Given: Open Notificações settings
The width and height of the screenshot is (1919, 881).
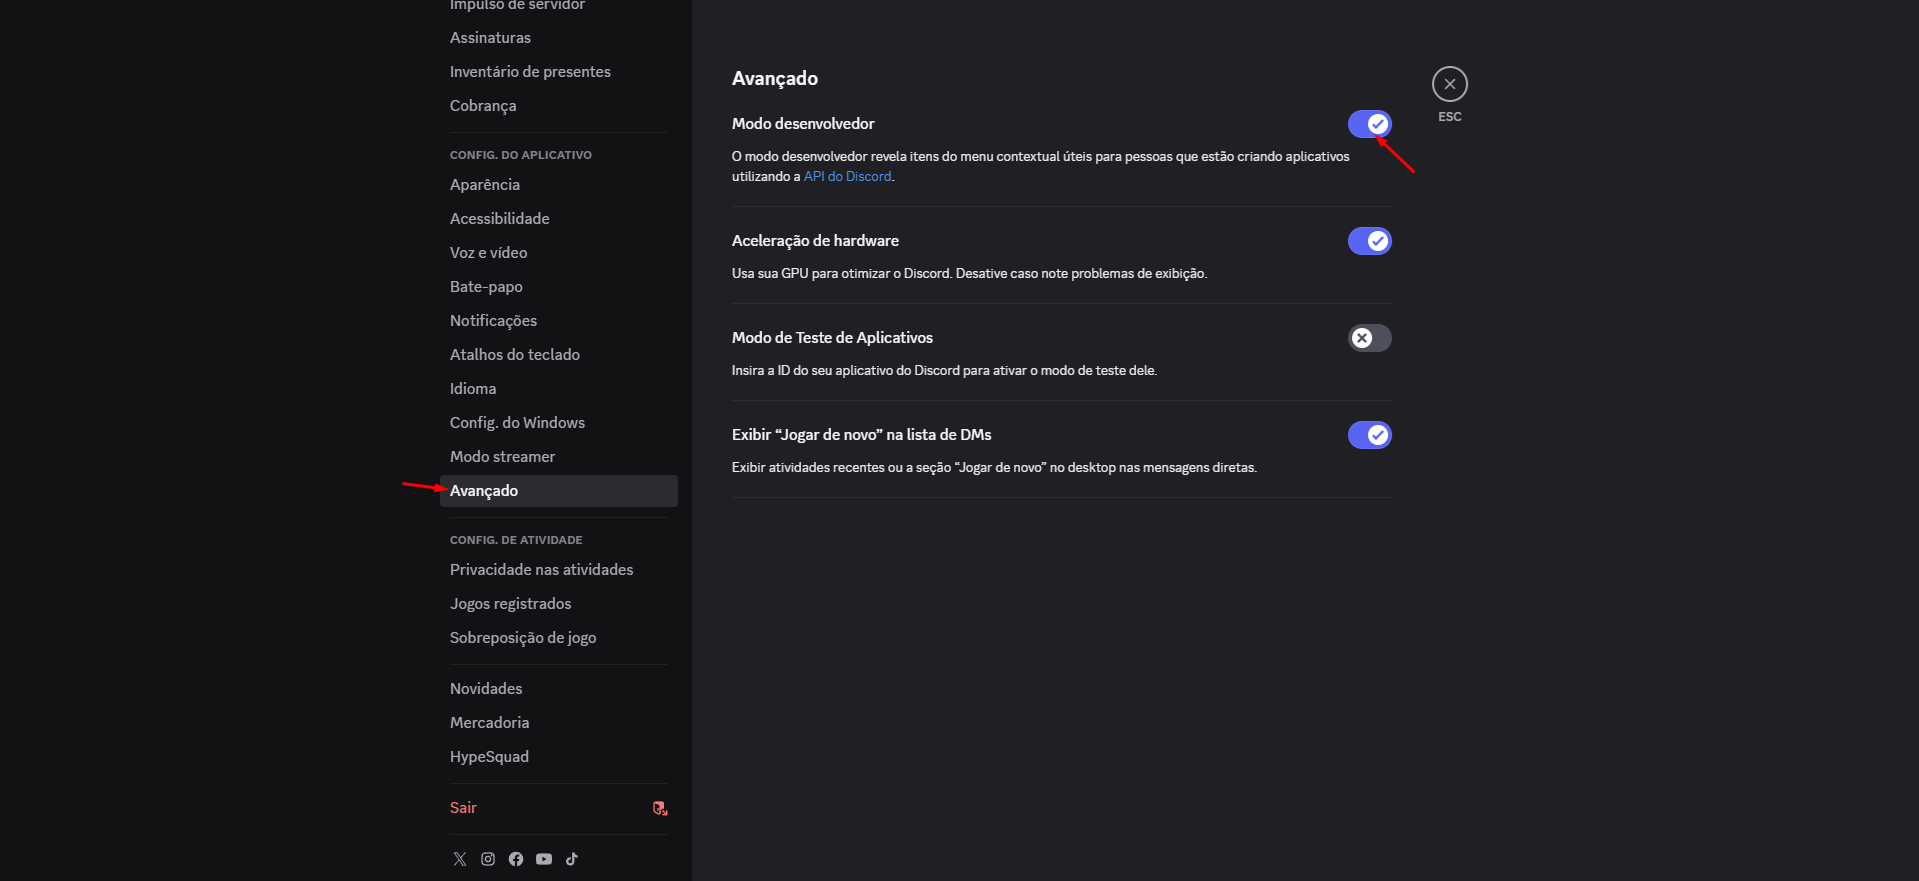Looking at the screenshot, I should 559,321.
